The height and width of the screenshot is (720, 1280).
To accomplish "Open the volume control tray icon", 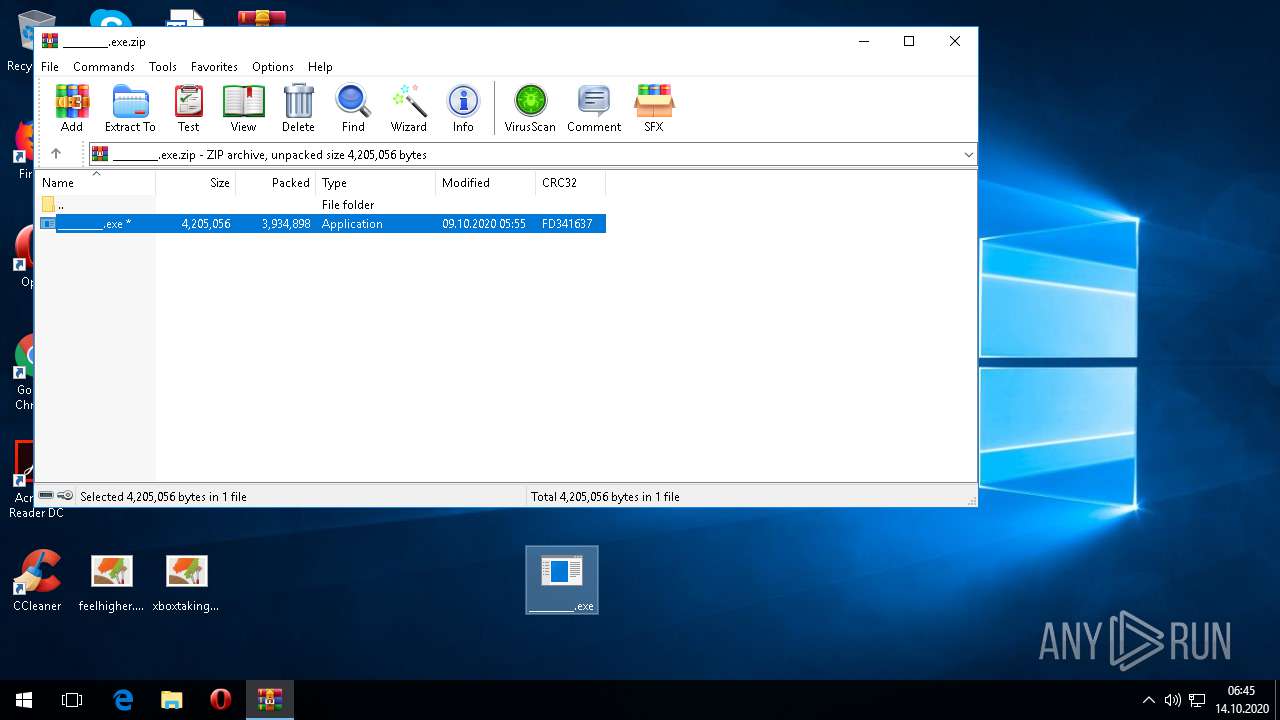I will pos(1172,700).
